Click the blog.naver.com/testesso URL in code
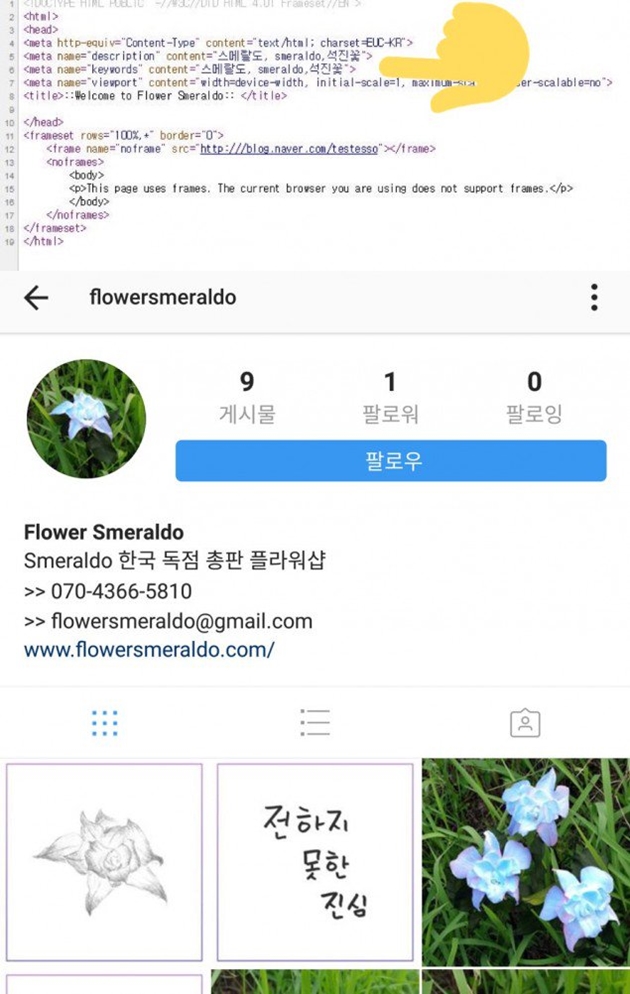630x994 pixels. [290, 149]
